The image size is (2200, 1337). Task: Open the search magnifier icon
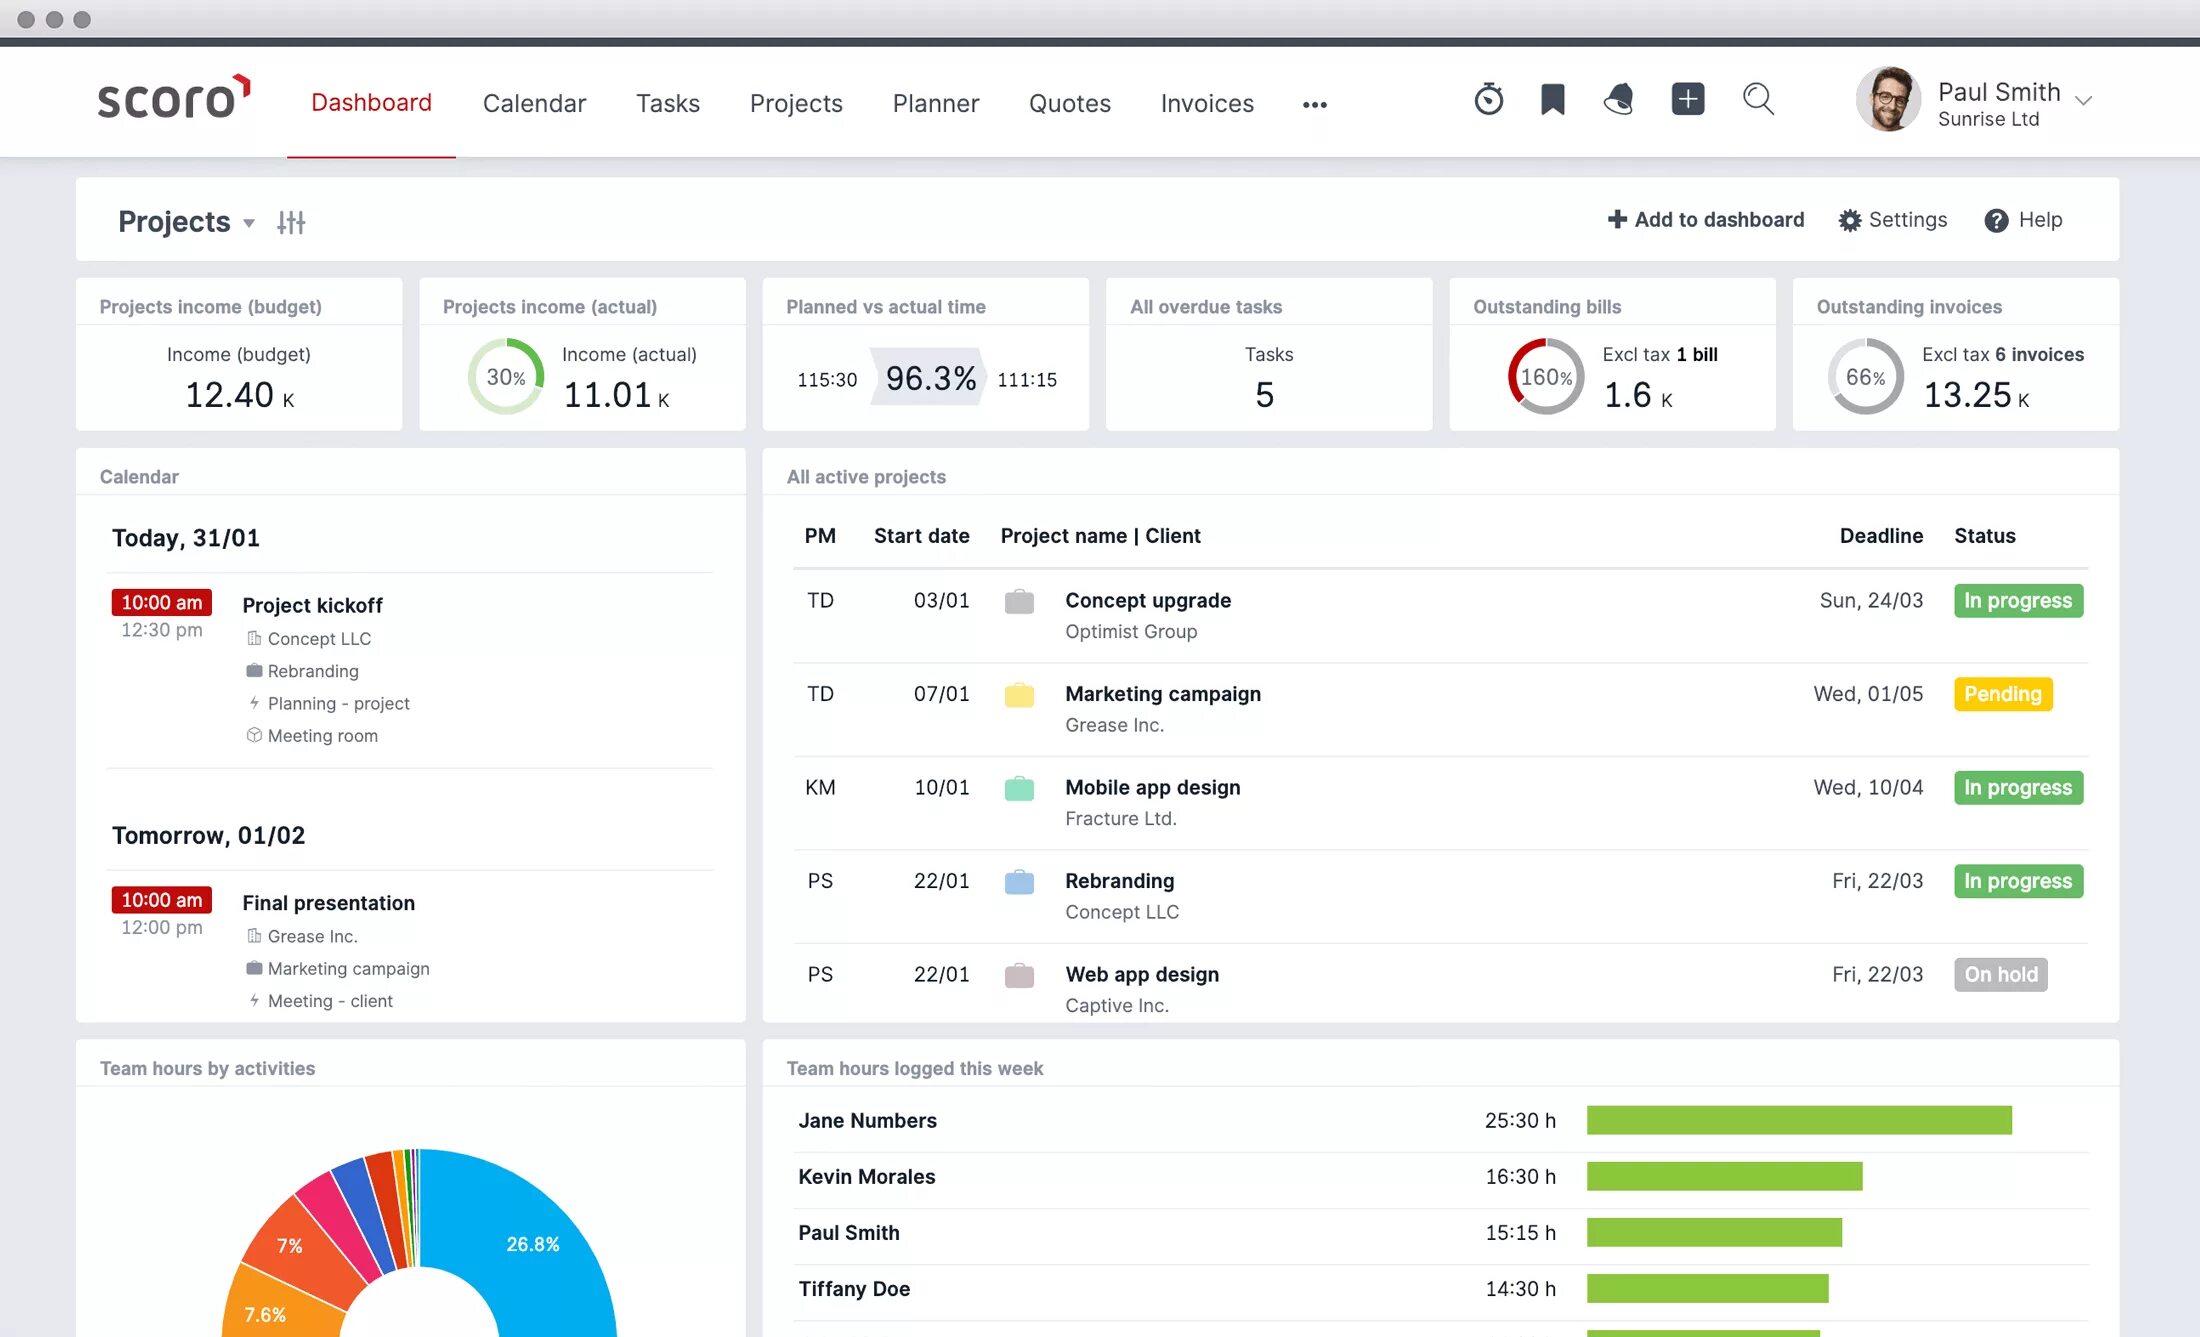coord(1758,99)
